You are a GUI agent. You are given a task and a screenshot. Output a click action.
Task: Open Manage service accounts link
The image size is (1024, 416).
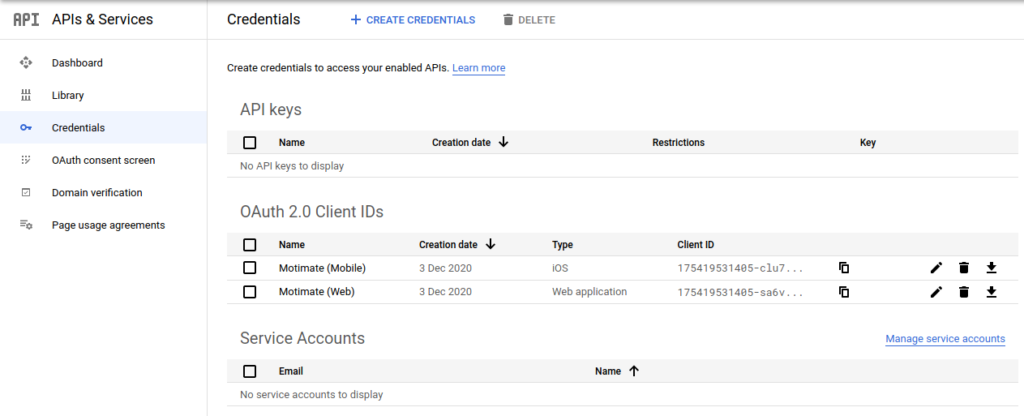point(945,339)
